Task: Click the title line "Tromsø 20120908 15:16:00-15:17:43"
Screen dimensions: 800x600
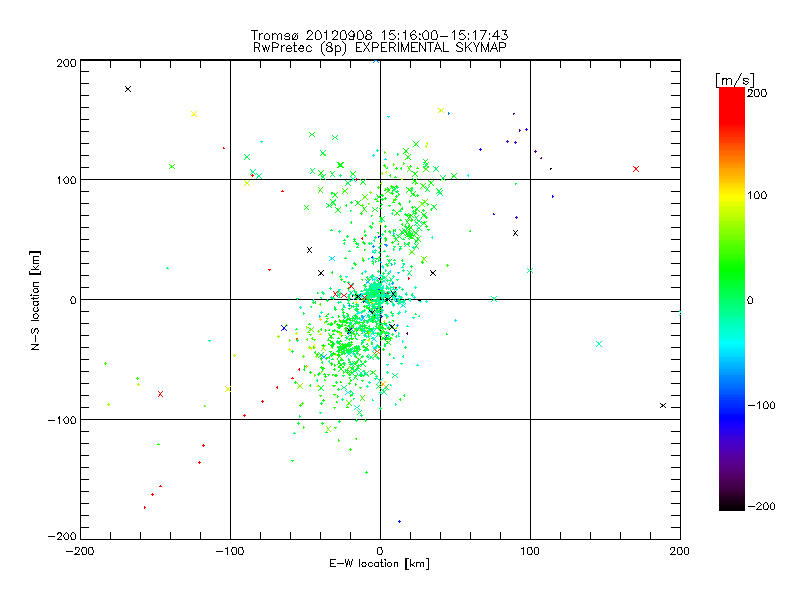Action: point(379,35)
